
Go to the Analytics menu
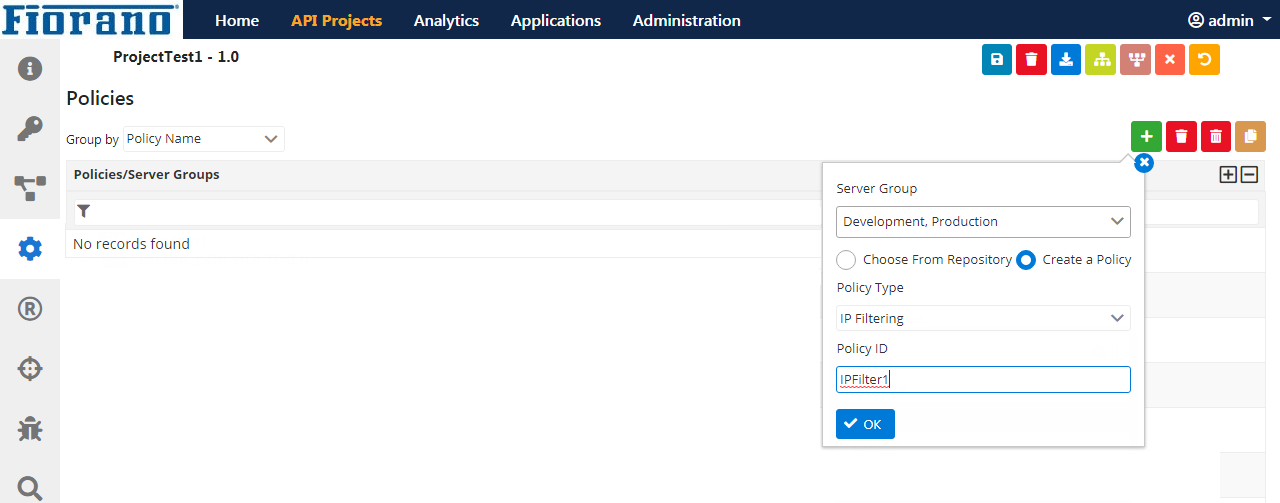click(x=446, y=20)
